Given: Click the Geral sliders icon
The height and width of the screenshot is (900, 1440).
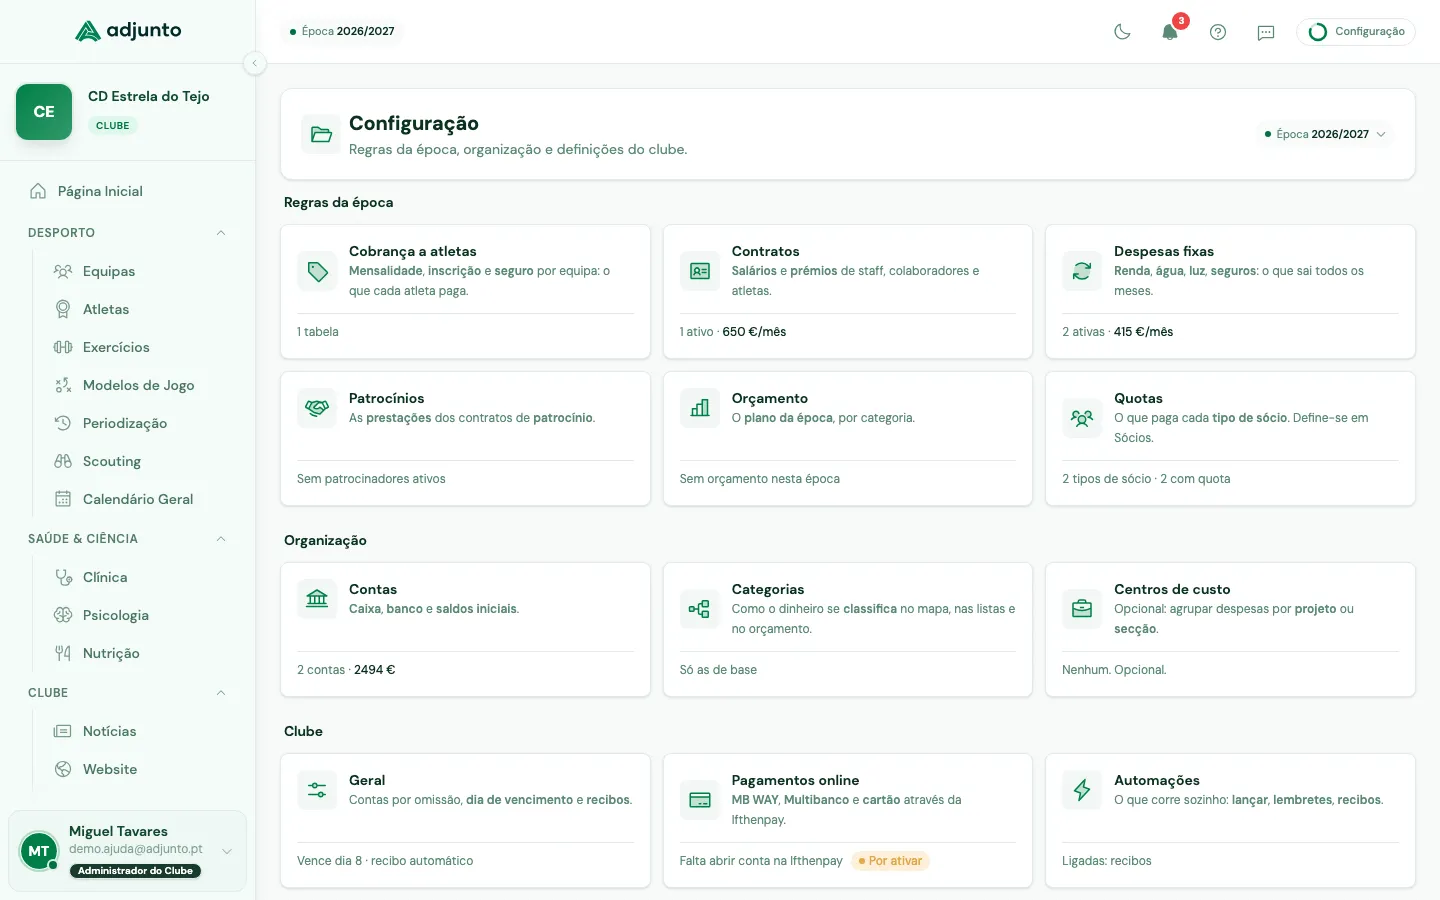Looking at the screenshot, I should click(x=317, y=790).
